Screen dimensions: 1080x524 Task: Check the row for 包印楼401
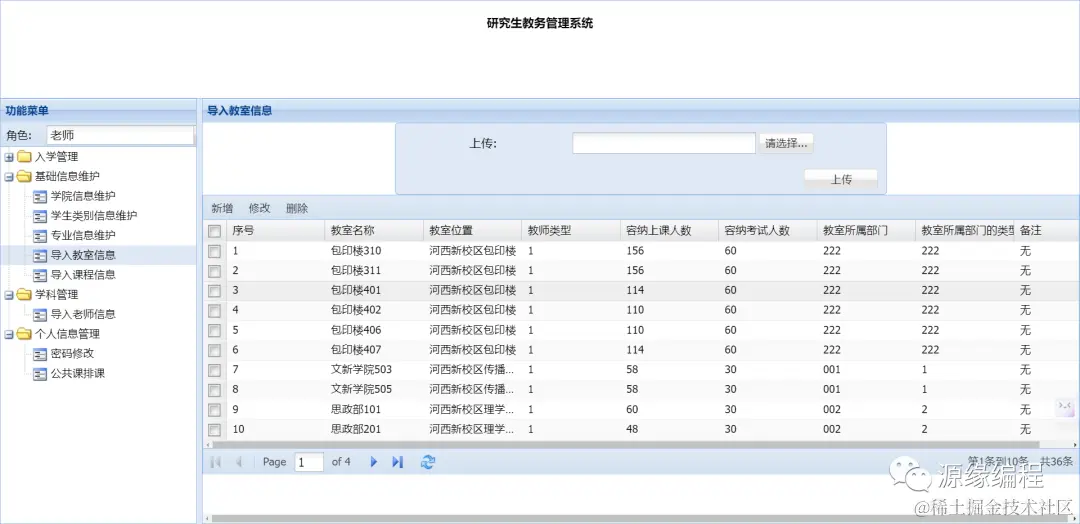(x=215, y=291)
